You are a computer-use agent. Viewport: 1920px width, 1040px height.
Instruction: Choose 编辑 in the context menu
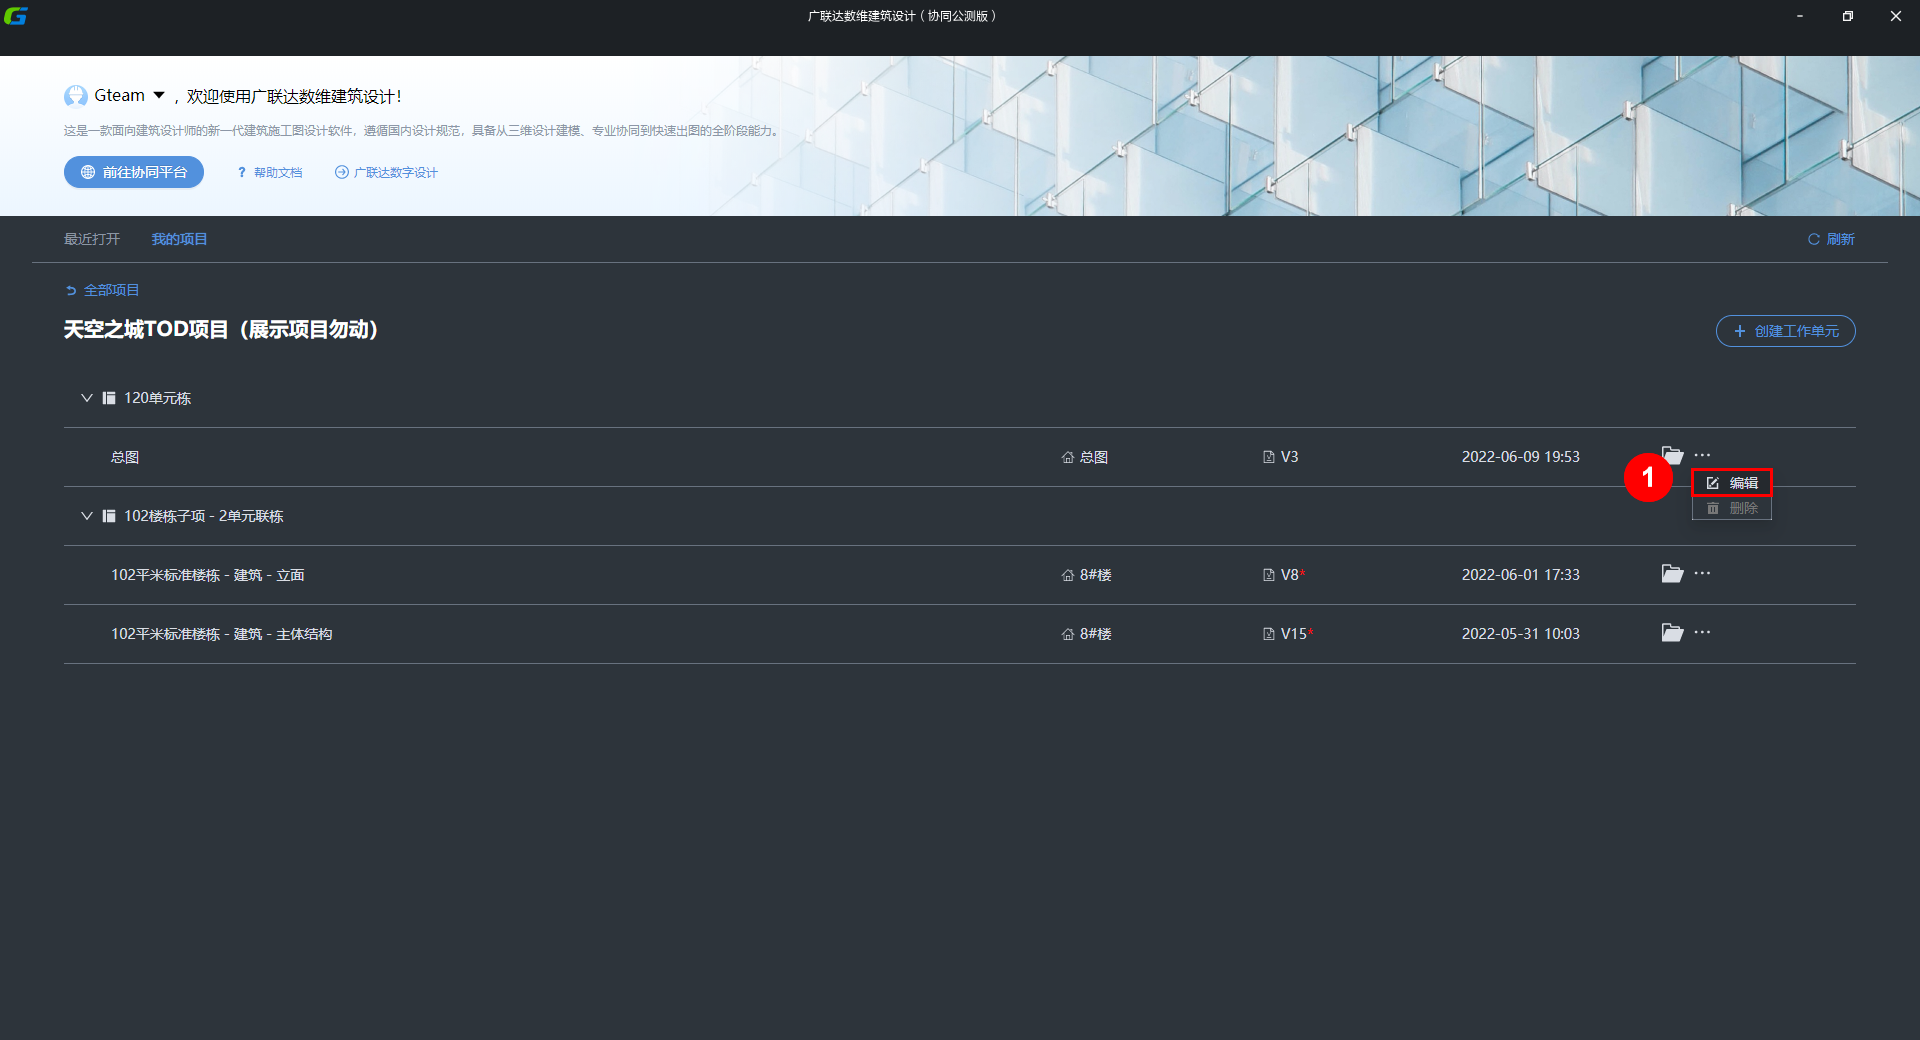1732,483
